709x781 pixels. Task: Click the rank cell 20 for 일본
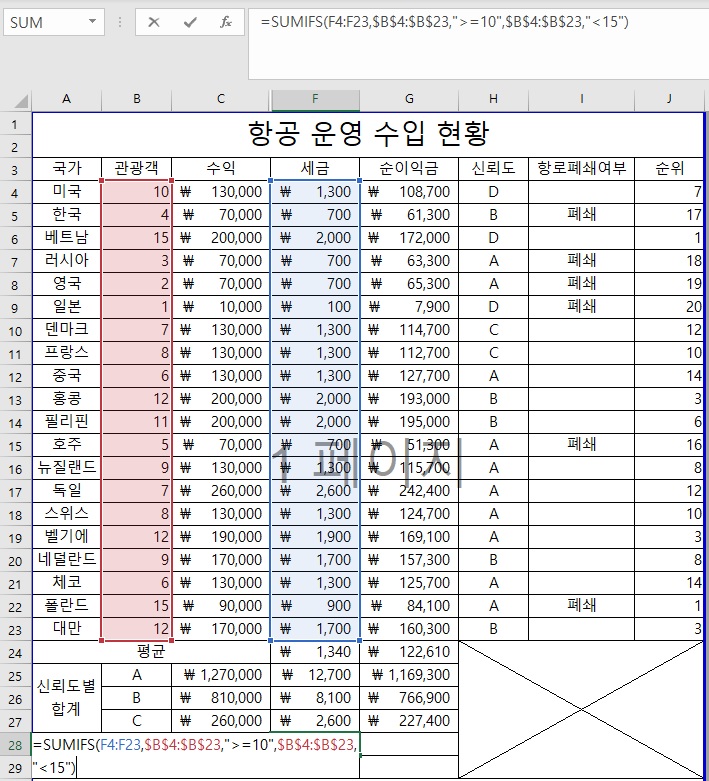(x=669, y=307)
